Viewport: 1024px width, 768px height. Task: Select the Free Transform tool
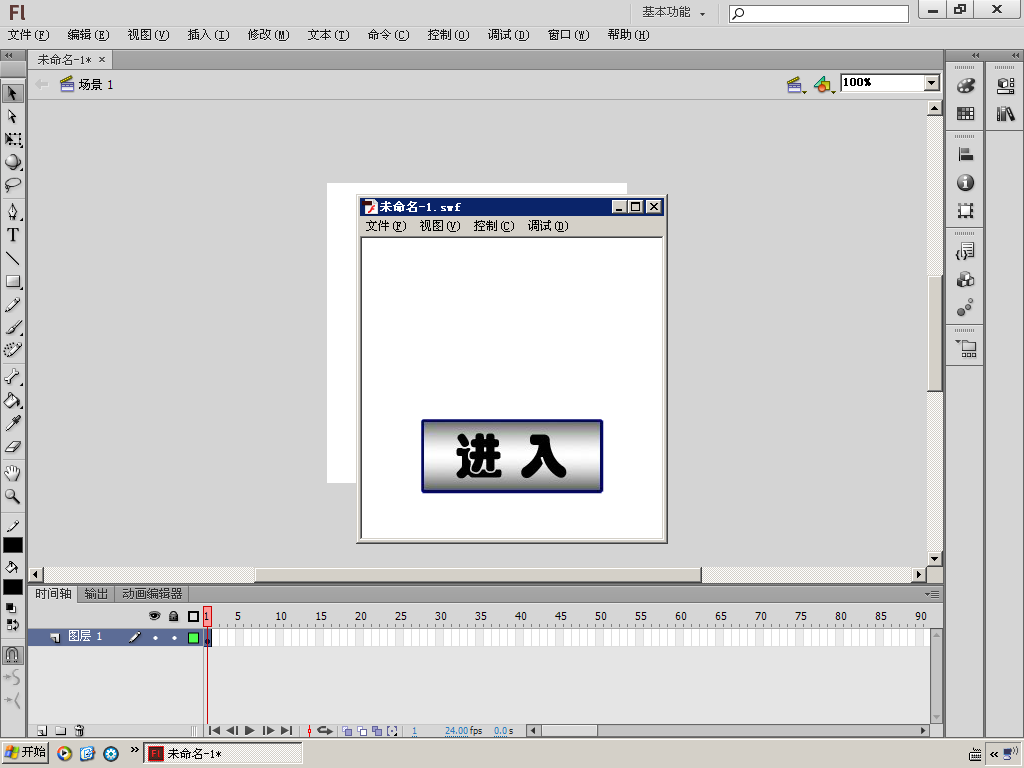click(x=12, y=139)
